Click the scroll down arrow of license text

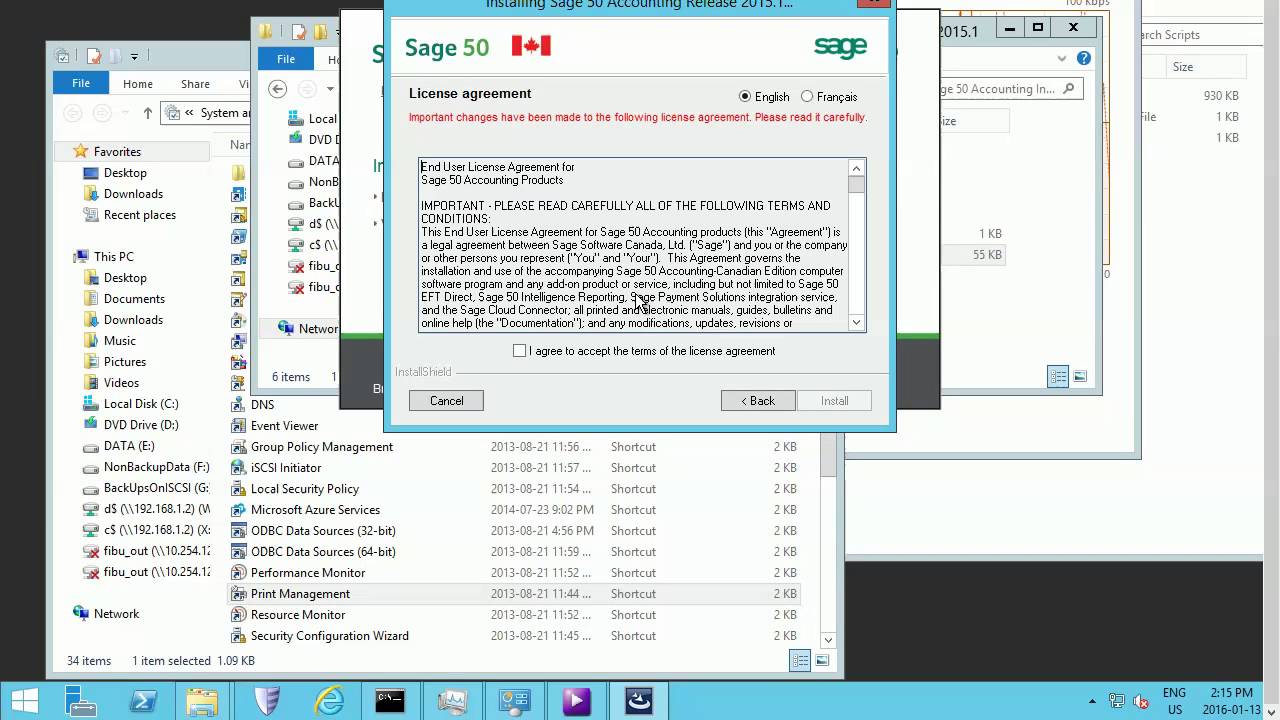(856, 322)
